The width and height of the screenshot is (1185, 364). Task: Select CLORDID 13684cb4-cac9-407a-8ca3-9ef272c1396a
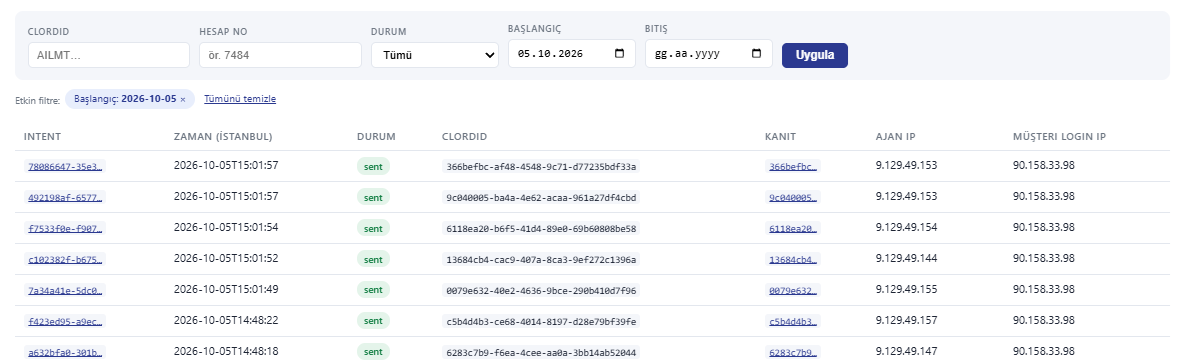pyautogui.click(x=541, y=260)
